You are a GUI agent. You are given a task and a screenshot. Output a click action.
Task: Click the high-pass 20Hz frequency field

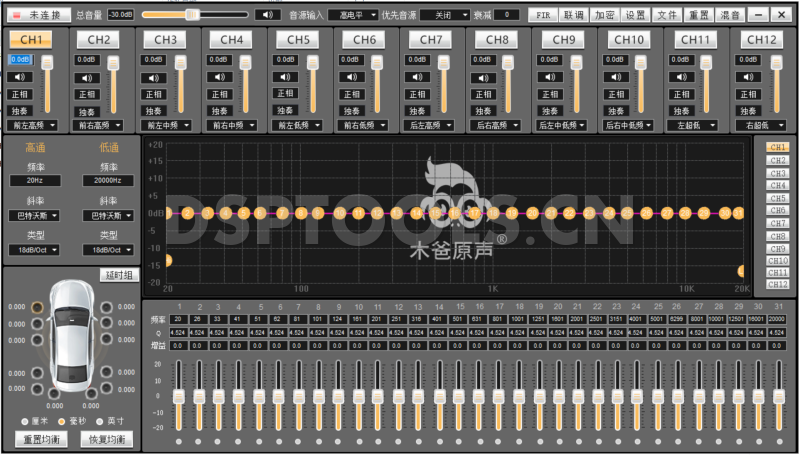(x=35, y=181)
